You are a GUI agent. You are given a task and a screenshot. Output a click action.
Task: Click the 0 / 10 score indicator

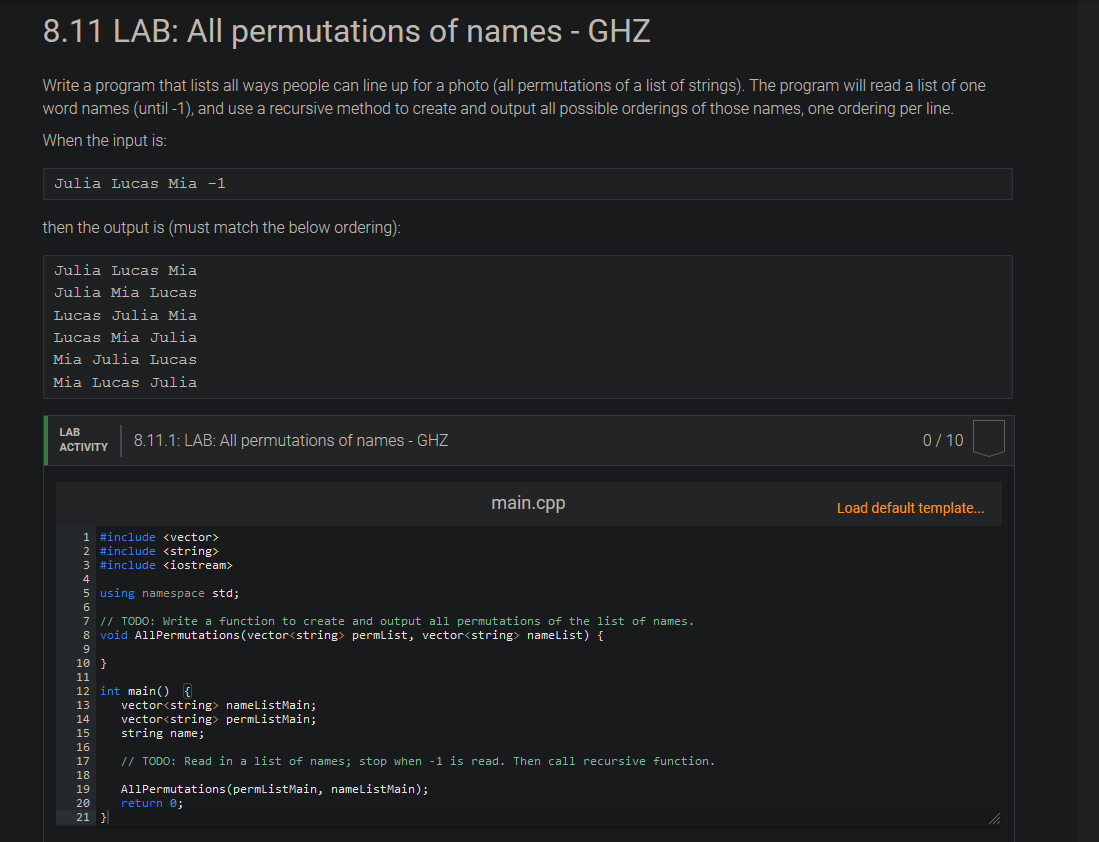(x=942, y=439)
